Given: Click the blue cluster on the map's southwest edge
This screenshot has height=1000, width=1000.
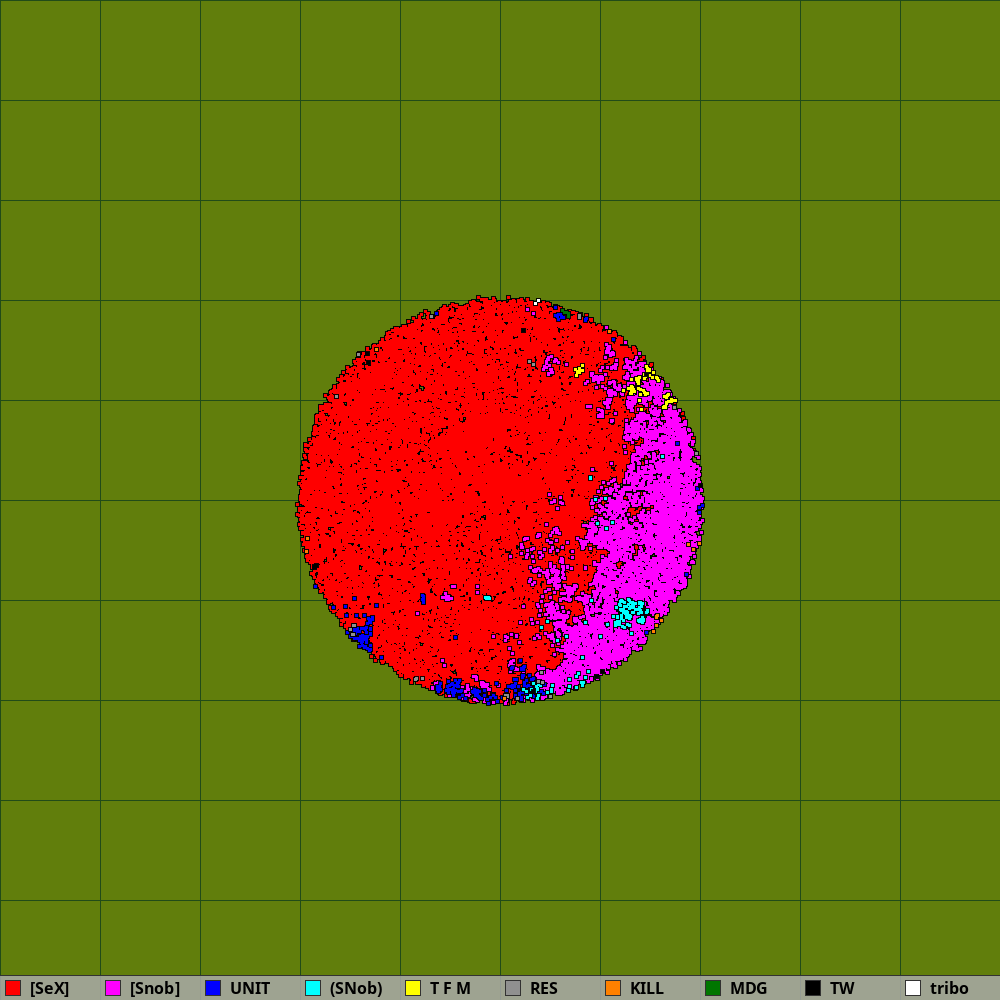Looking at the screenshot, I should tap(362, 633).
